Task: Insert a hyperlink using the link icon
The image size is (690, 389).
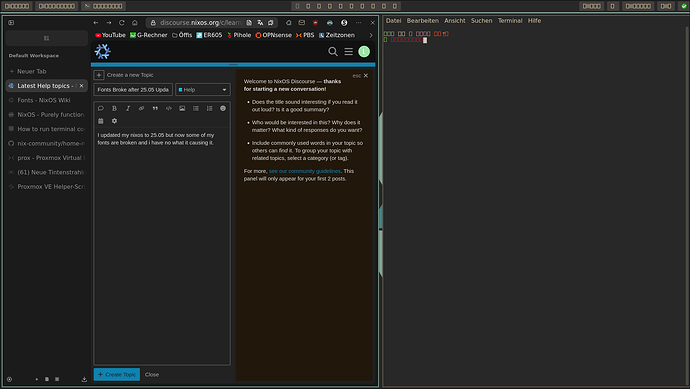Action: click(141, 108)
